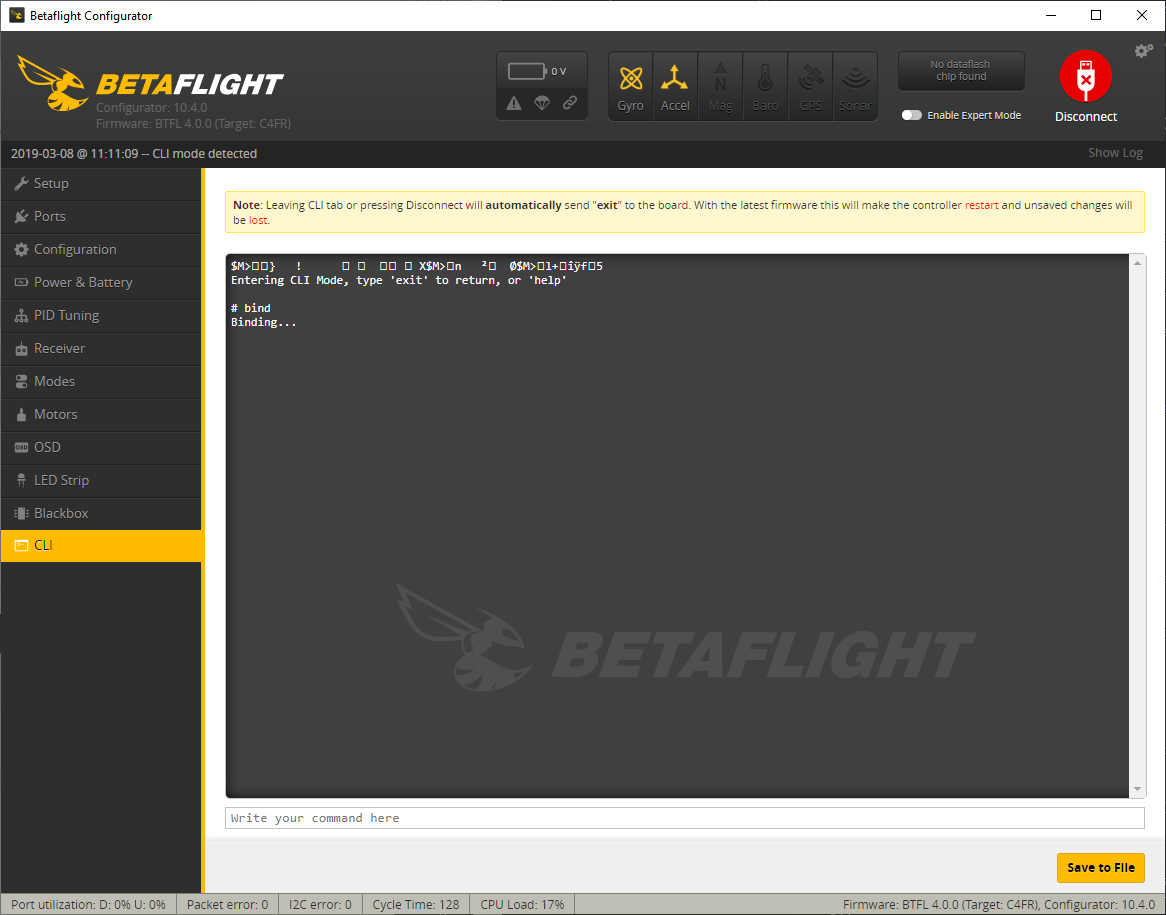Click the 'I2C error: 0' status entry
This screenshot has height=915, width=1166.
coord(320,905)
